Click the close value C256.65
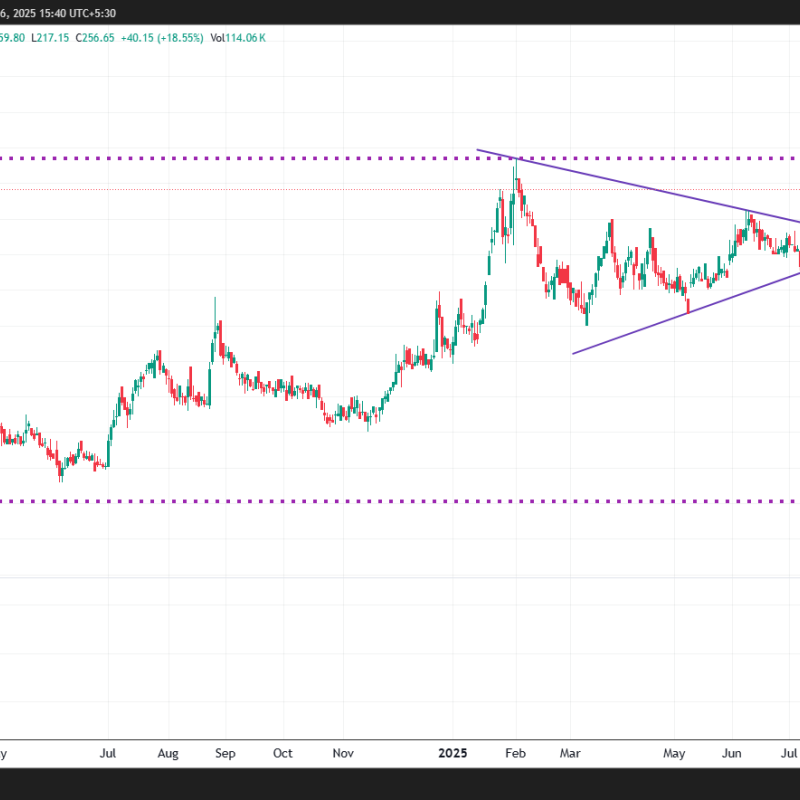Image resolution: width=800 pixels, height=800 pixels. pyautogui.click(x=98, y=38)
